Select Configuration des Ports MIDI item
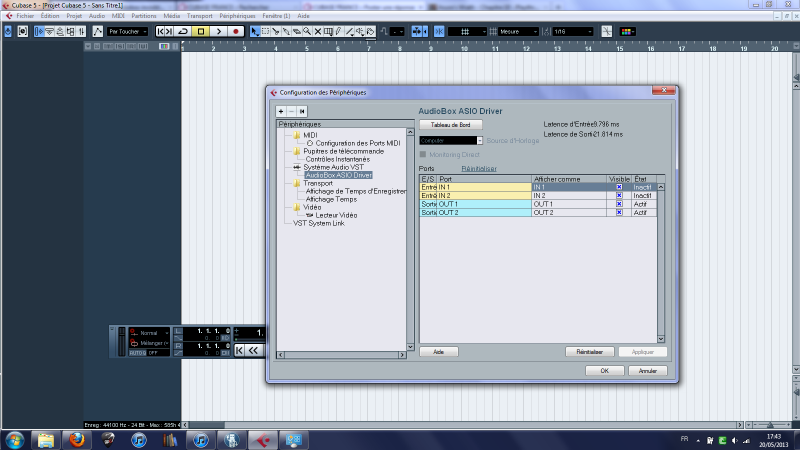The height and width of the screenshot is (450, 800). (x=358, y=143)
